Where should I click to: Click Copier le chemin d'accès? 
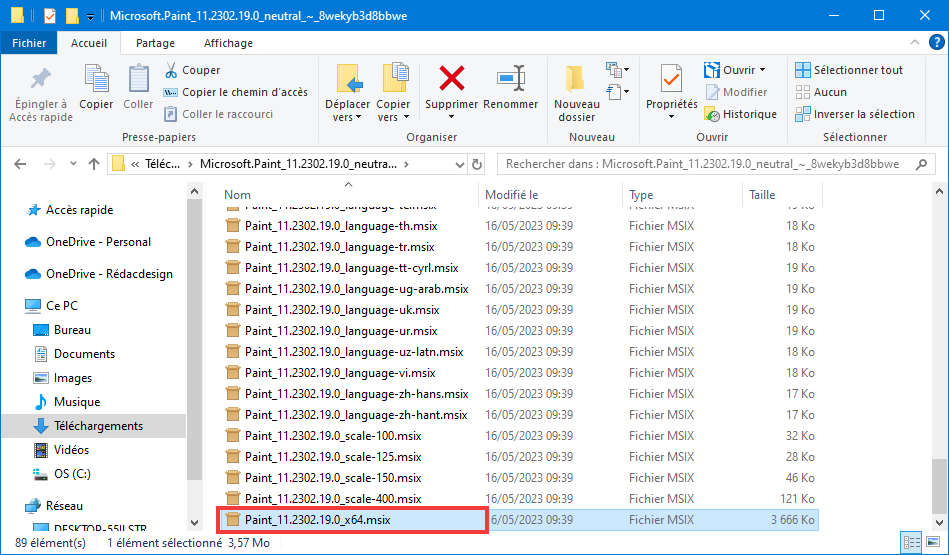[x=236, y=92]
